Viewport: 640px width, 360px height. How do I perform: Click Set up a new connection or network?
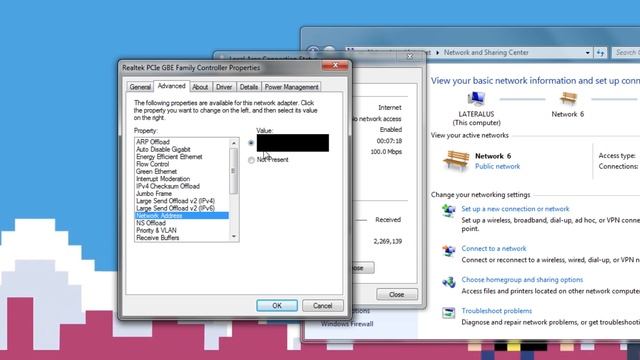(x=515, y=209)
